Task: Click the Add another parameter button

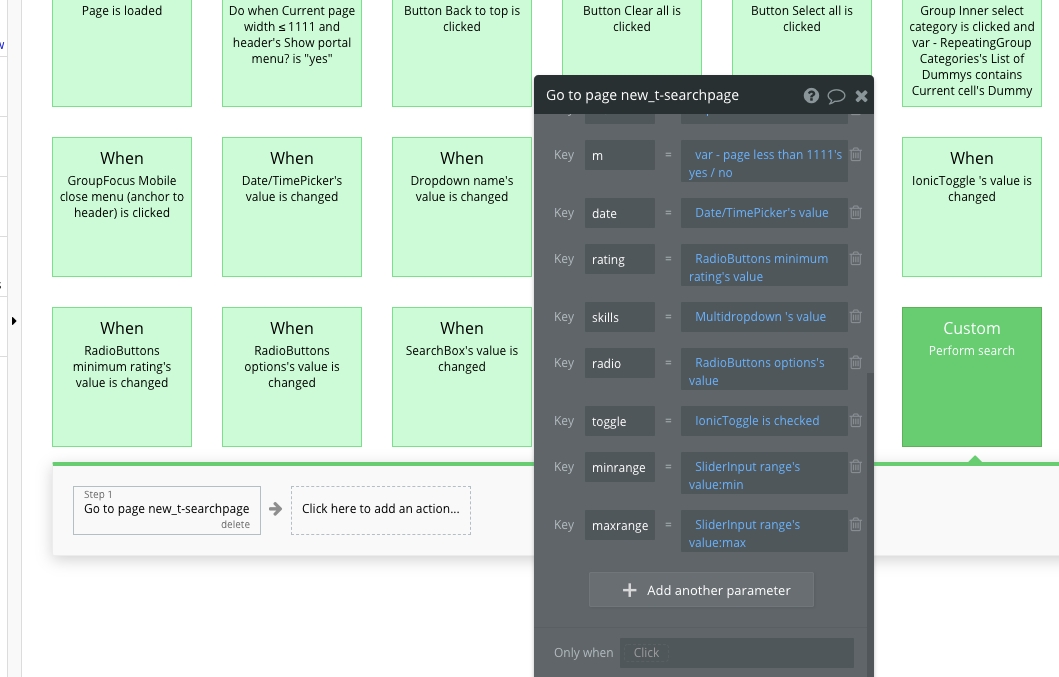Action: pos(701,590)
